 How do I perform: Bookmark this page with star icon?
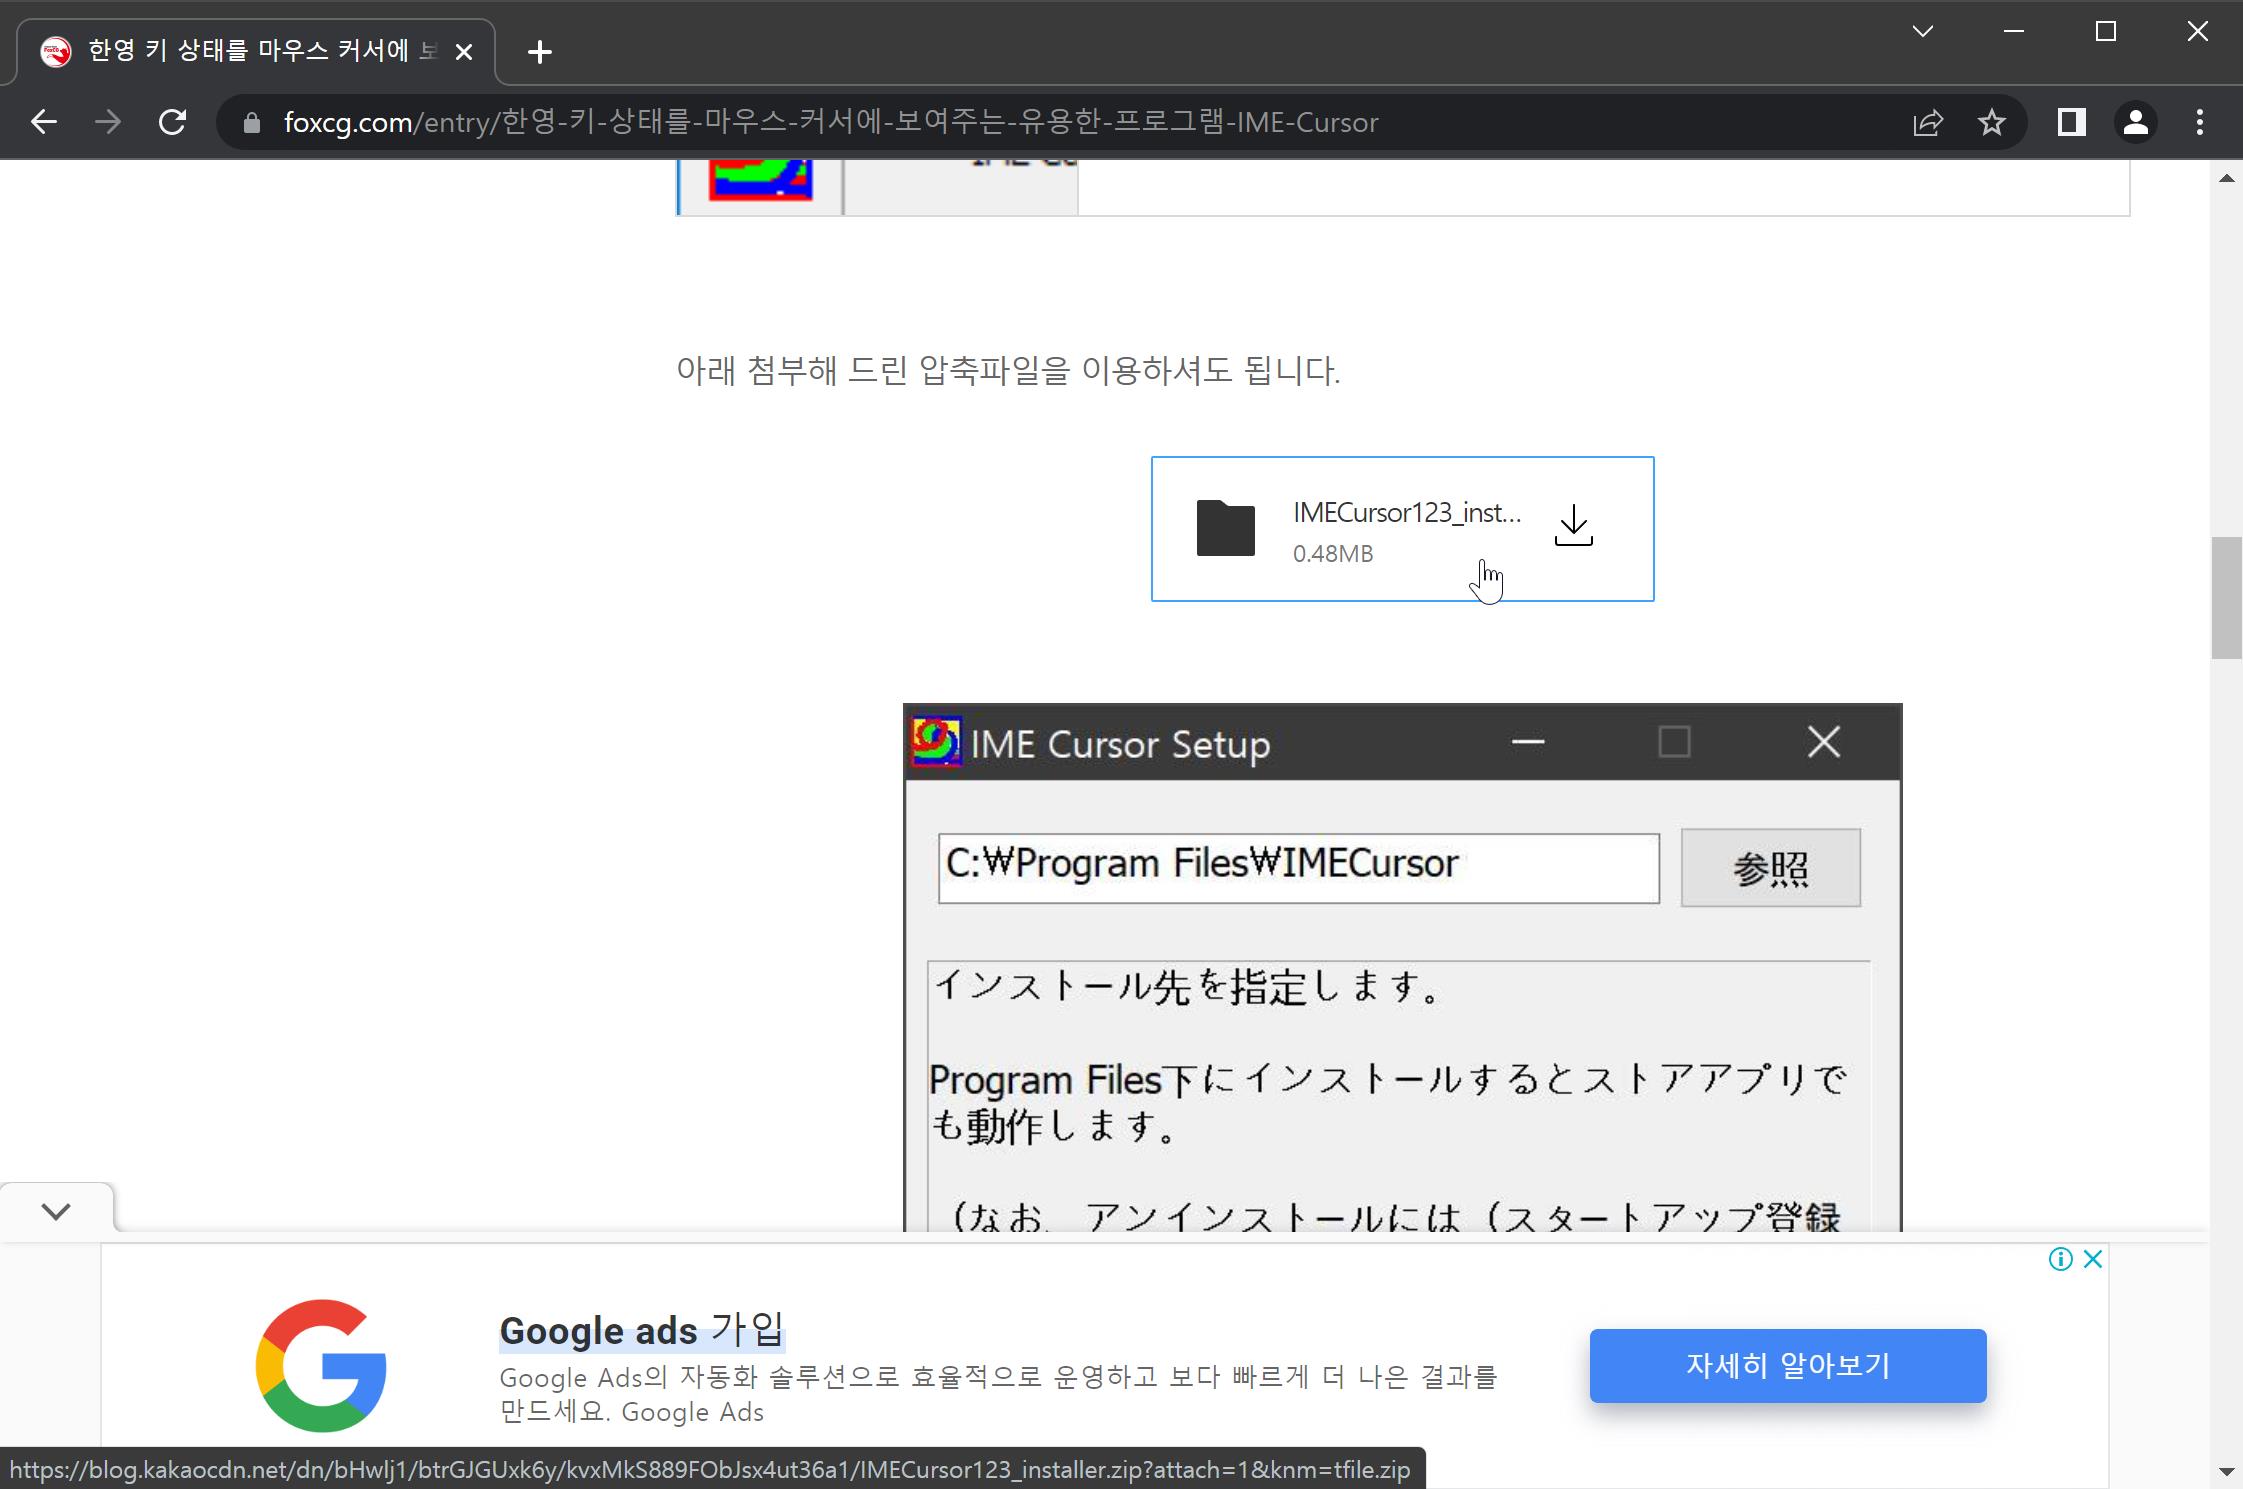click(x=1991, y=122)
